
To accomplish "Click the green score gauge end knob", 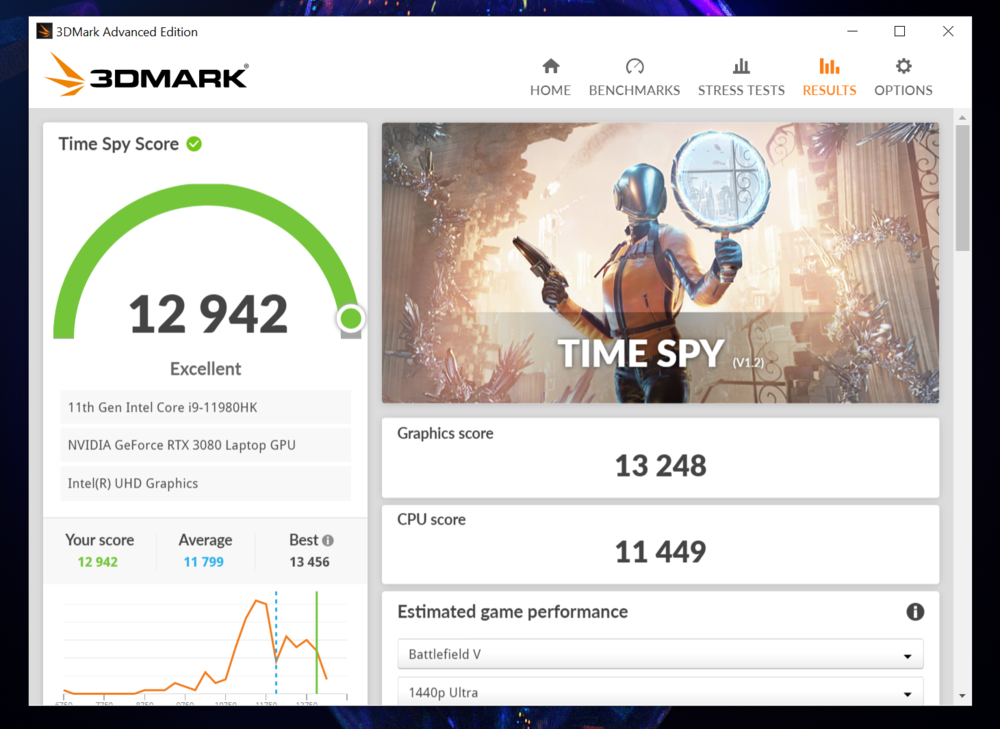I will pyautogui.click(x=350, y=319).
